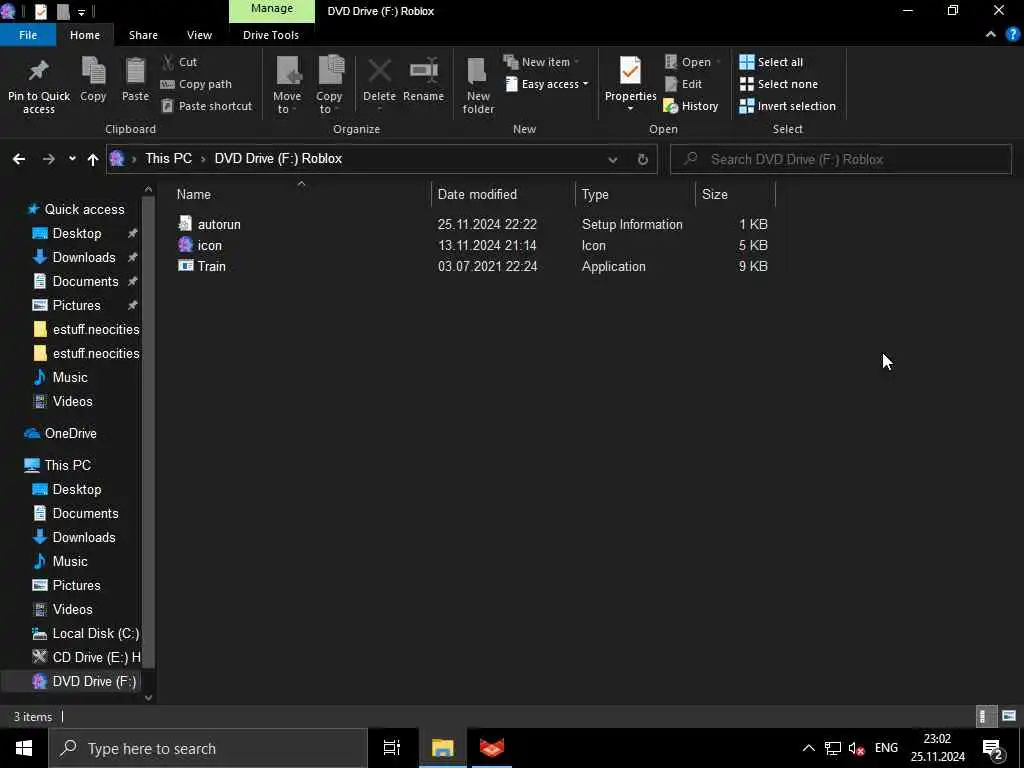The image size is (1024, 768).
Task: Select This PC in the navigation pane
Action: point(67,466)
